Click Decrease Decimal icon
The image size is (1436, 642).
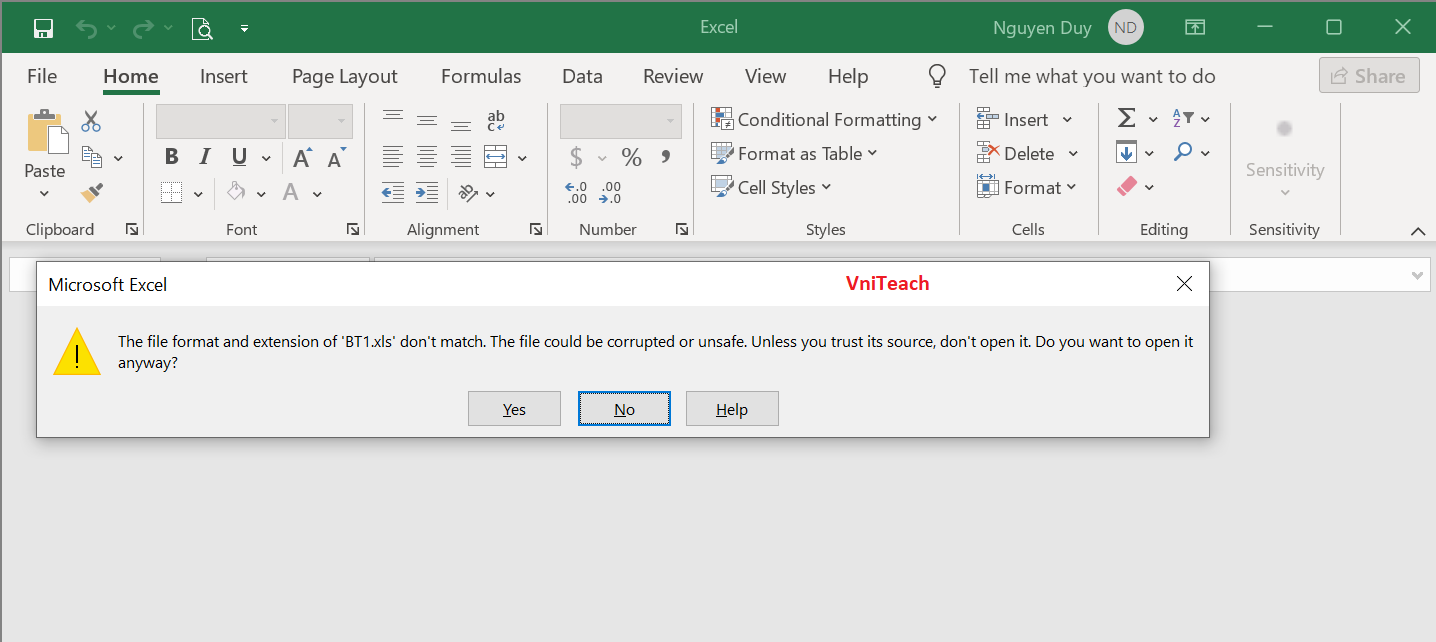(610, 192)
